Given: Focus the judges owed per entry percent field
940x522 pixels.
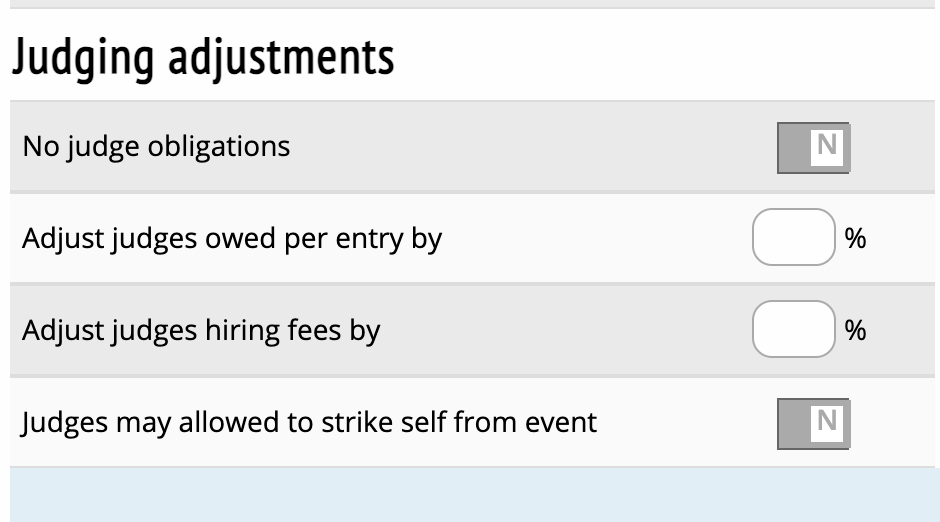Looking at the screenshot, I should pos(793,238).
